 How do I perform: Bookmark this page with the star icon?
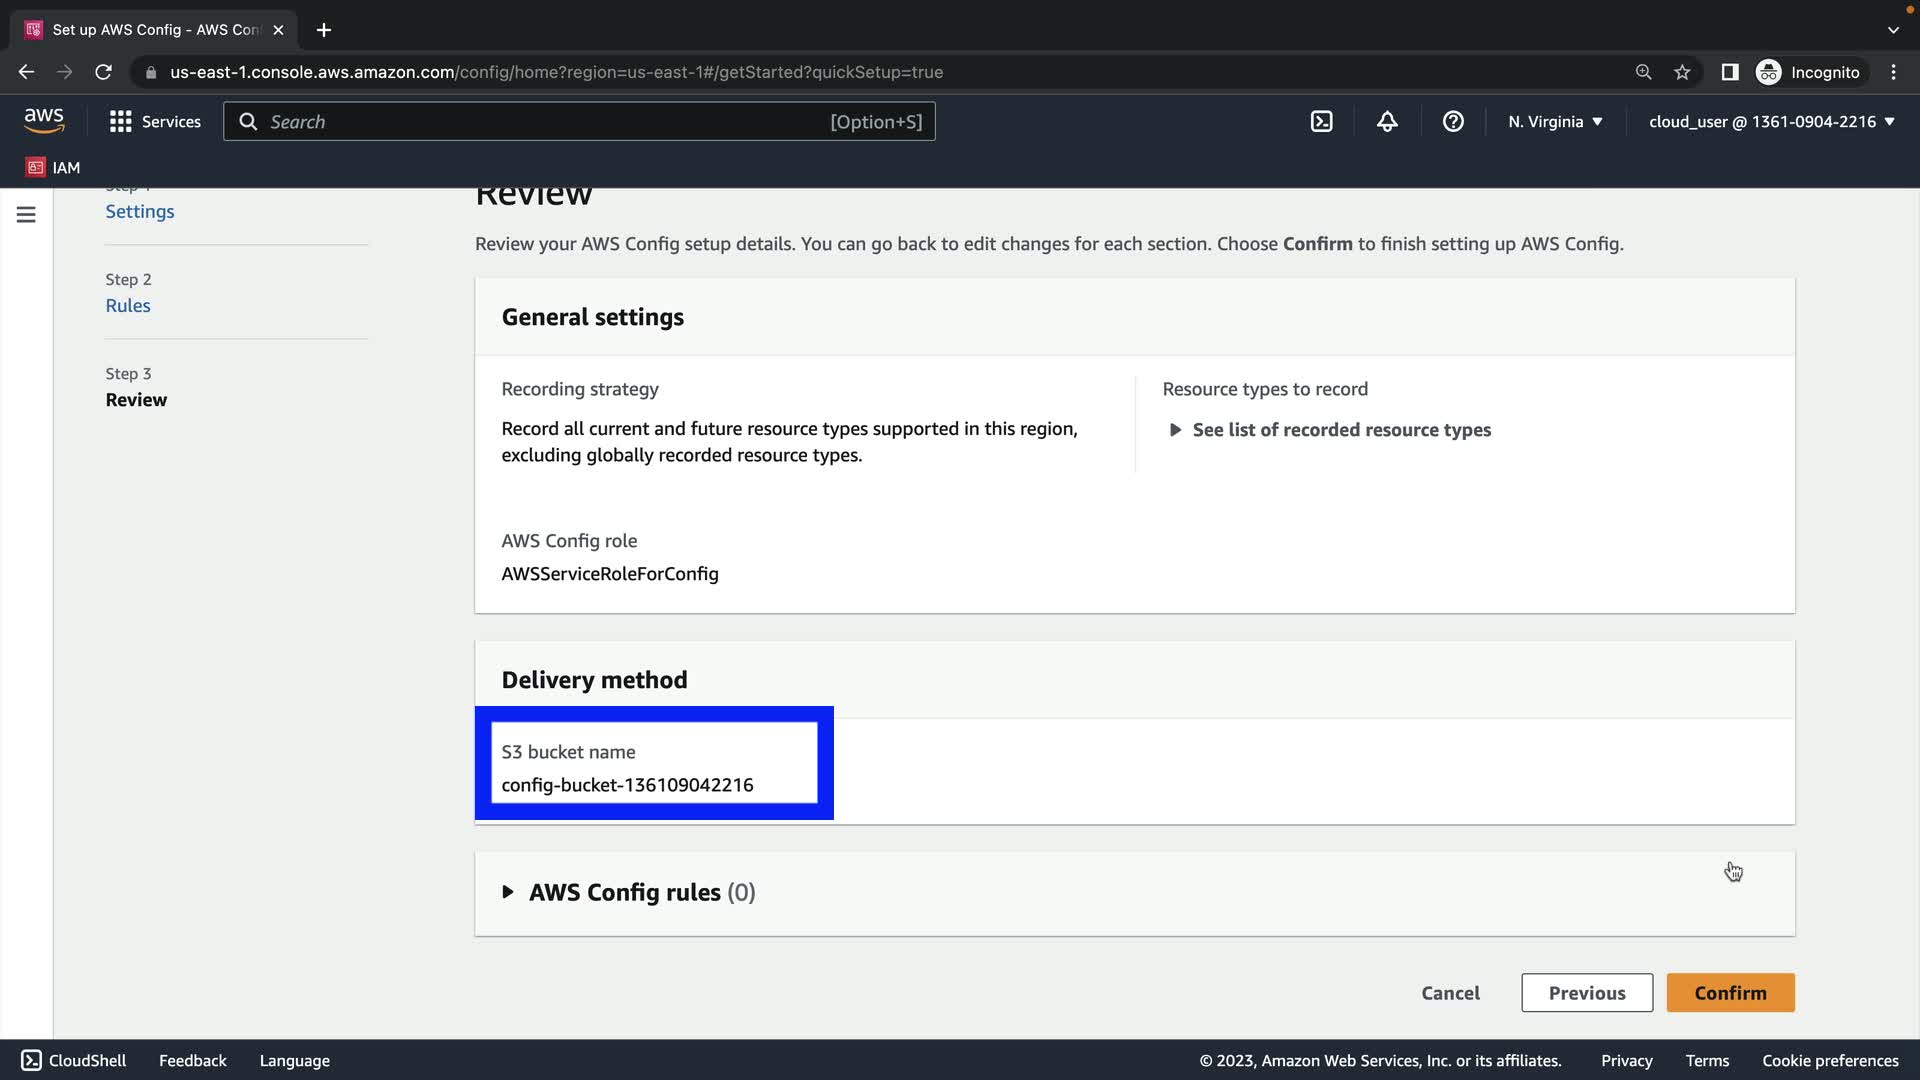pos(1682,72)
